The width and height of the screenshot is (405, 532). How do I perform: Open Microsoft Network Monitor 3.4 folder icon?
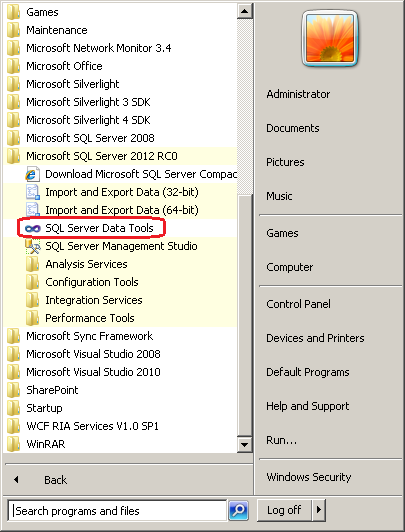coord(14,48)
